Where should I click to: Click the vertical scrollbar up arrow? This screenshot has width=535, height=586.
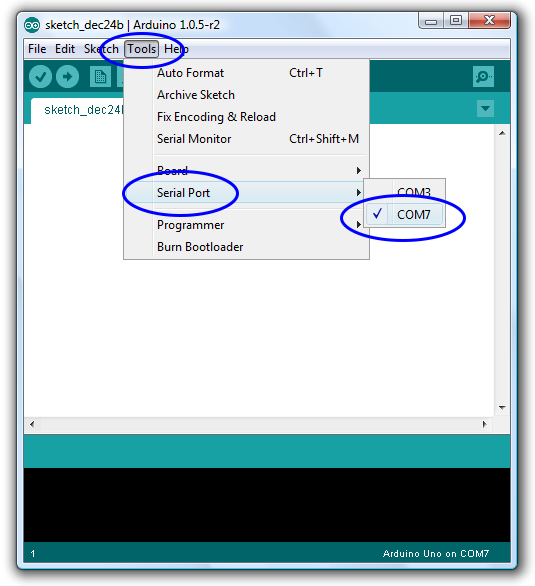click(502, 133)
